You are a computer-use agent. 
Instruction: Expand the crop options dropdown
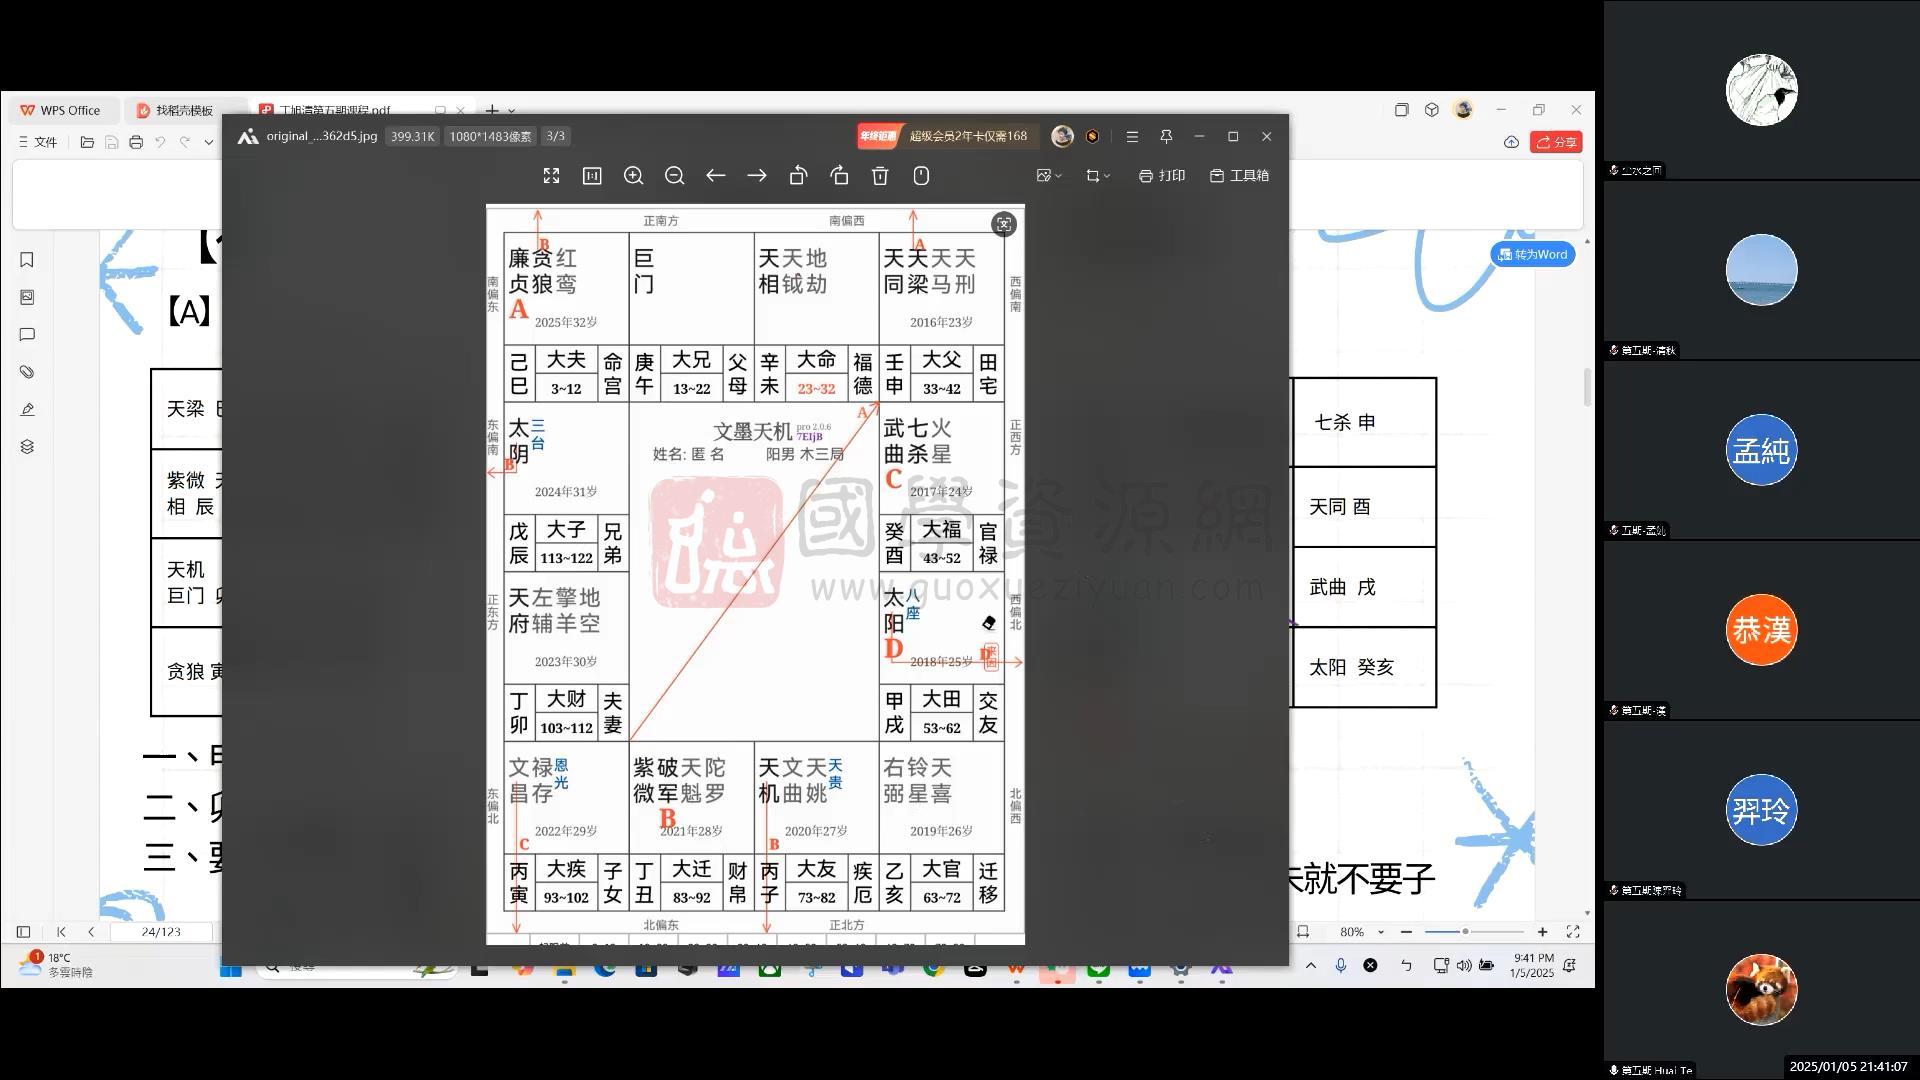[1096, 175]
